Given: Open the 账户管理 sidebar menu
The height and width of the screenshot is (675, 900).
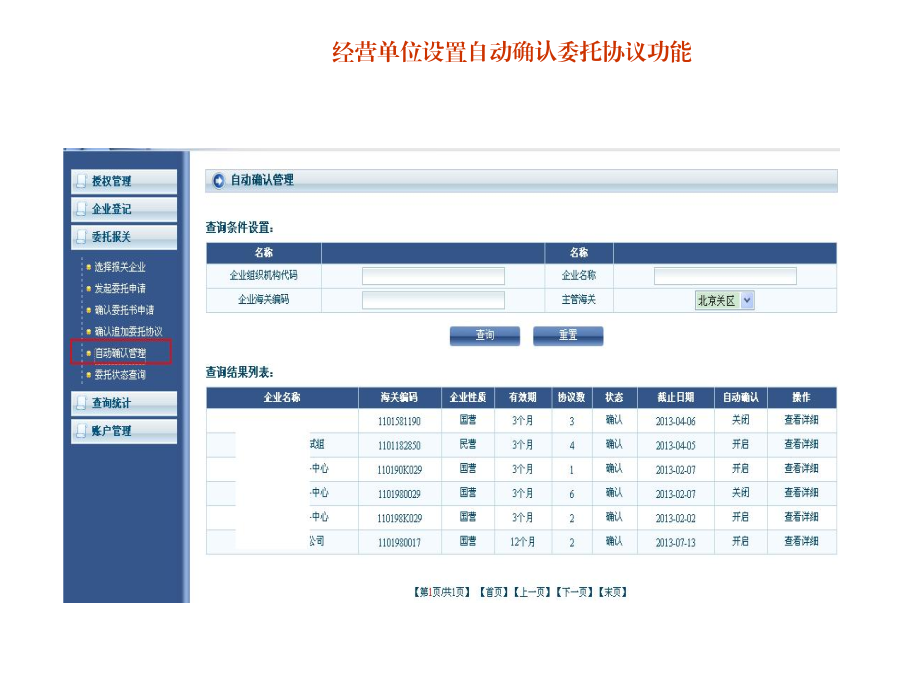Looking at the screenshot, I should click(x=124, y=431).
